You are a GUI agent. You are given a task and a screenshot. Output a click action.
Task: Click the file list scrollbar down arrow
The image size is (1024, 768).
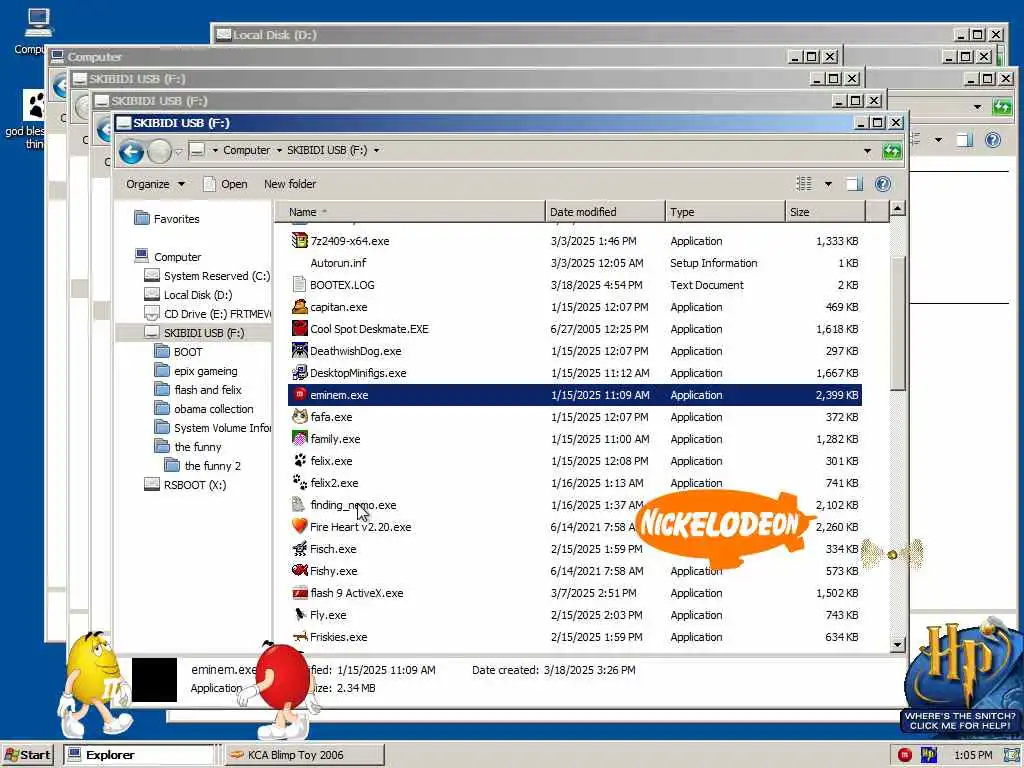point(897,644)
